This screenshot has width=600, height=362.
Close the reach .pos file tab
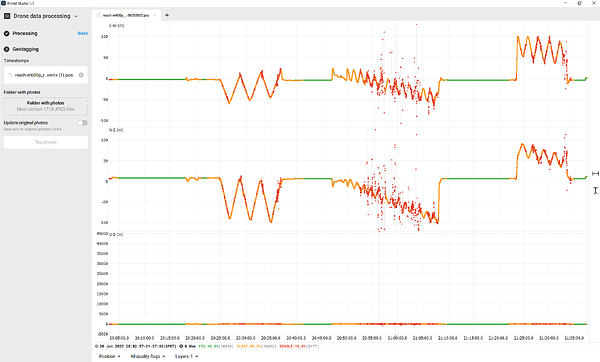(155, 15)
